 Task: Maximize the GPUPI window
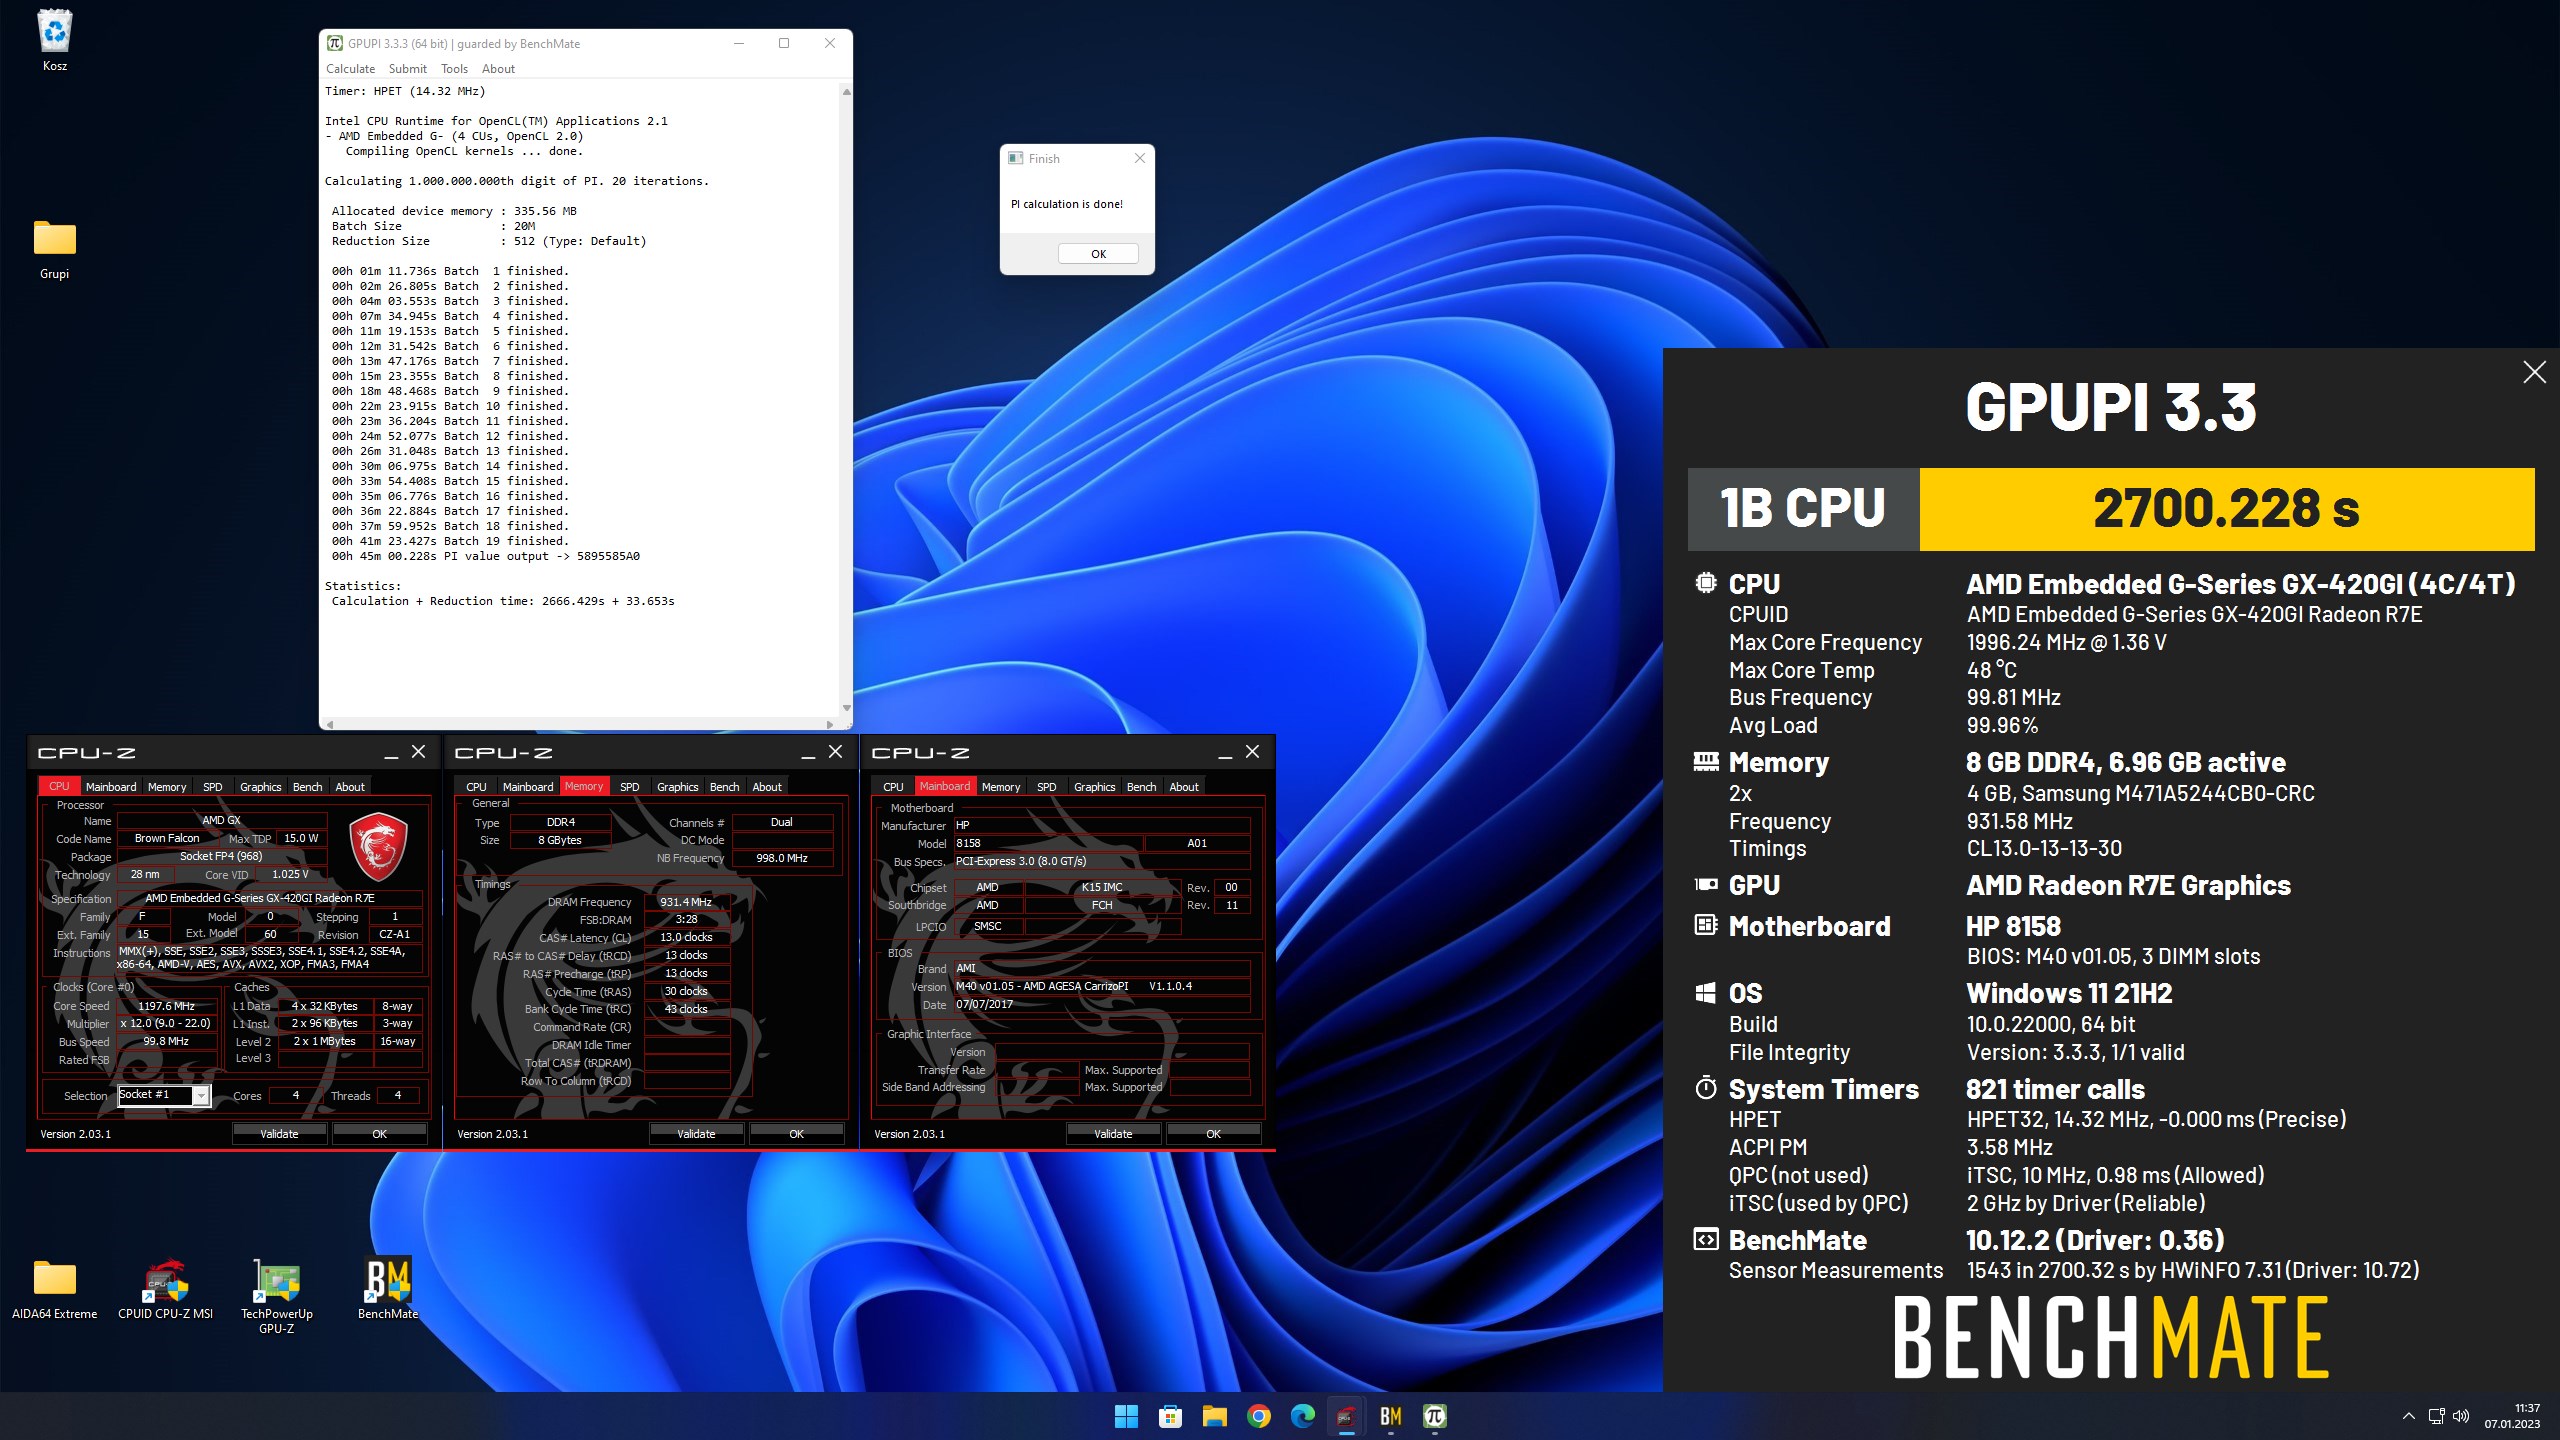tap(784, 43)
